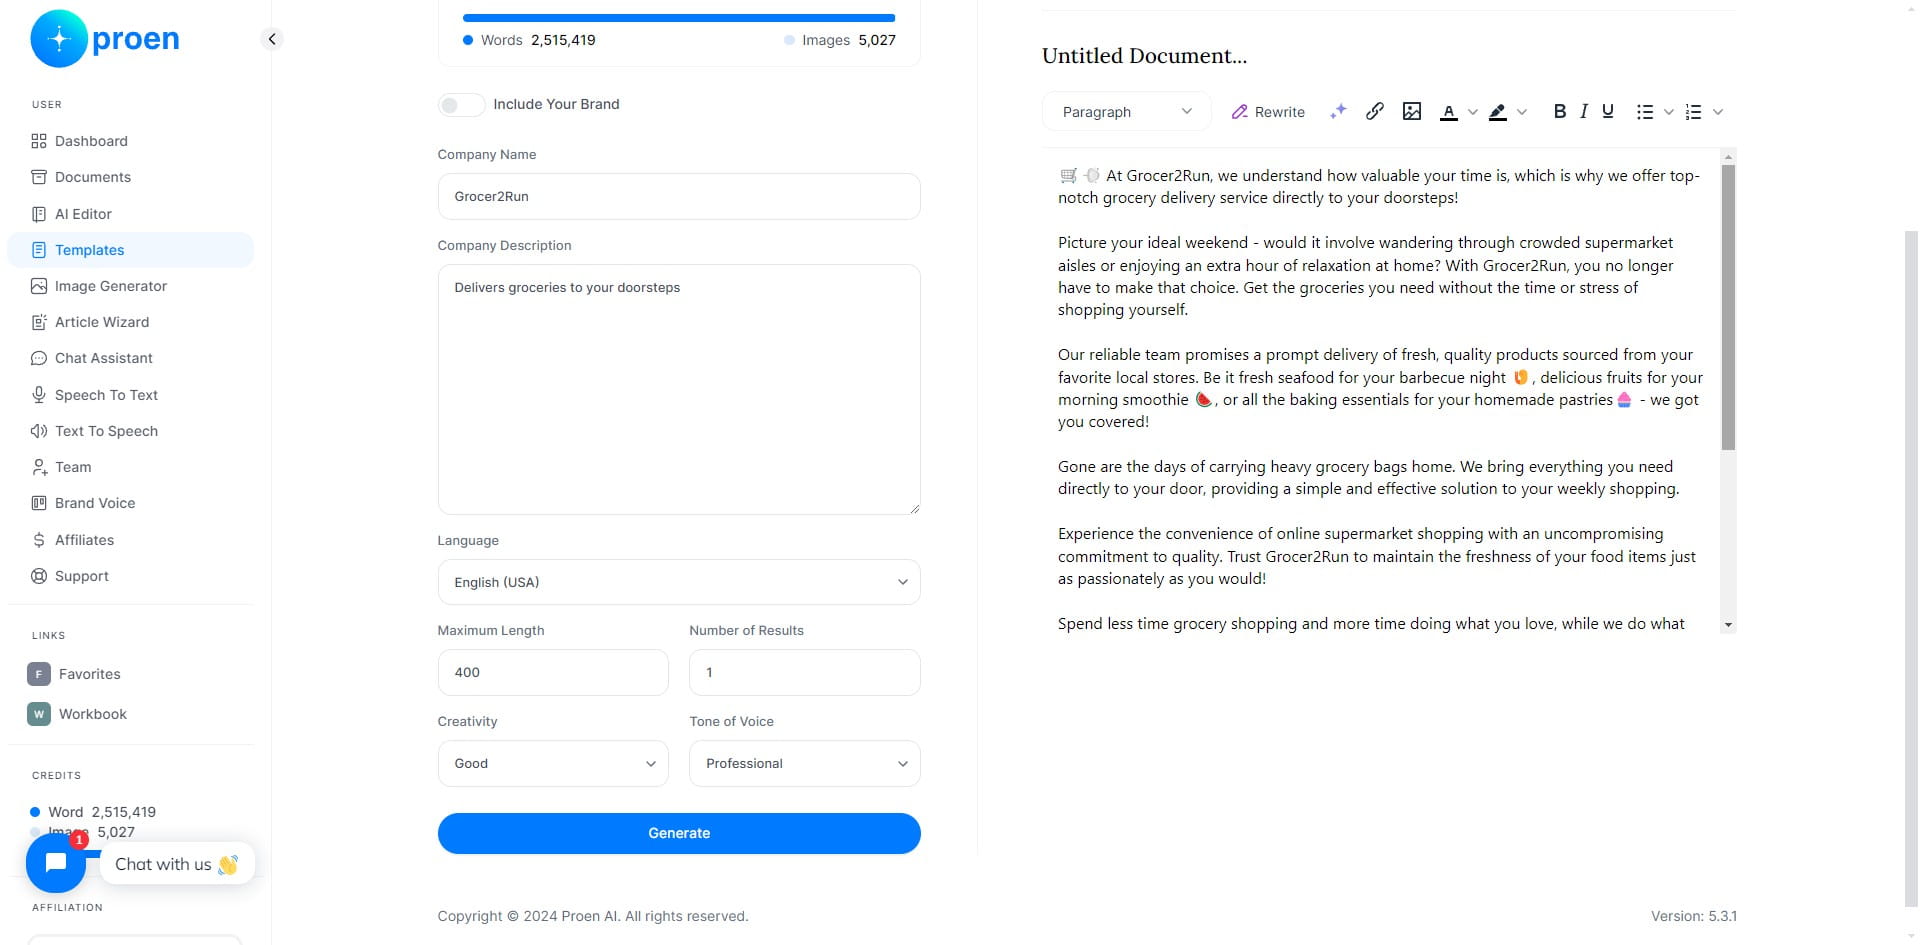Click the Rewrite button
1920x945 pixels.
(1268, 112)
